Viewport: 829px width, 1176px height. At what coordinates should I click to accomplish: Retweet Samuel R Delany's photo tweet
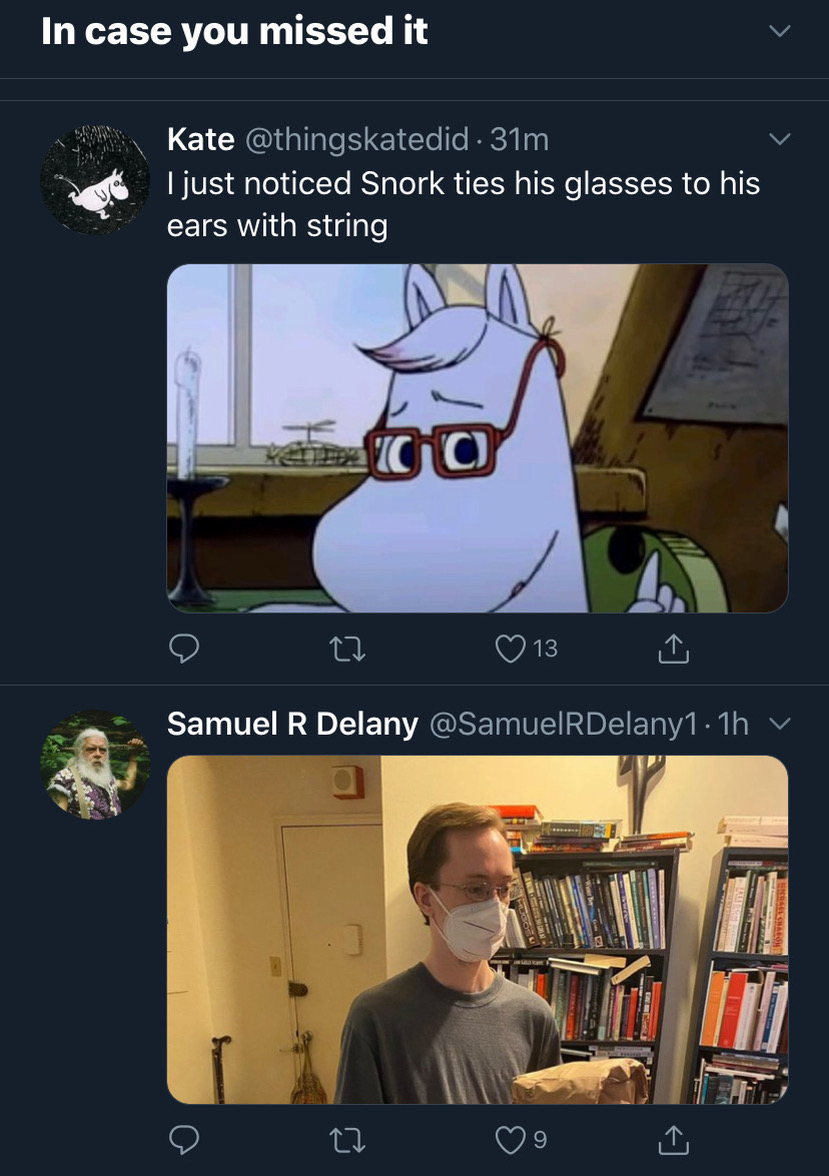[x=347, y=1140]
